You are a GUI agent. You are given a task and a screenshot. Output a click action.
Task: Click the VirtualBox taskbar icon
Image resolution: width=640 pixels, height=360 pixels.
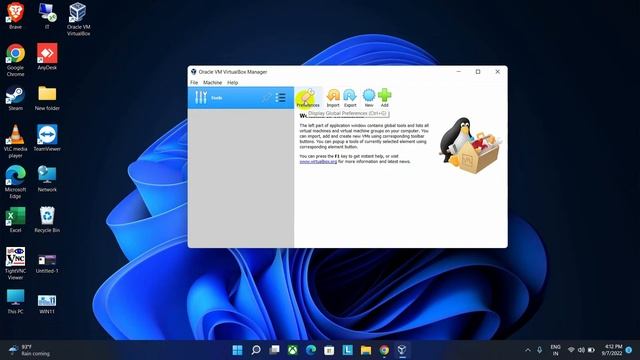[x=402, y=350]
